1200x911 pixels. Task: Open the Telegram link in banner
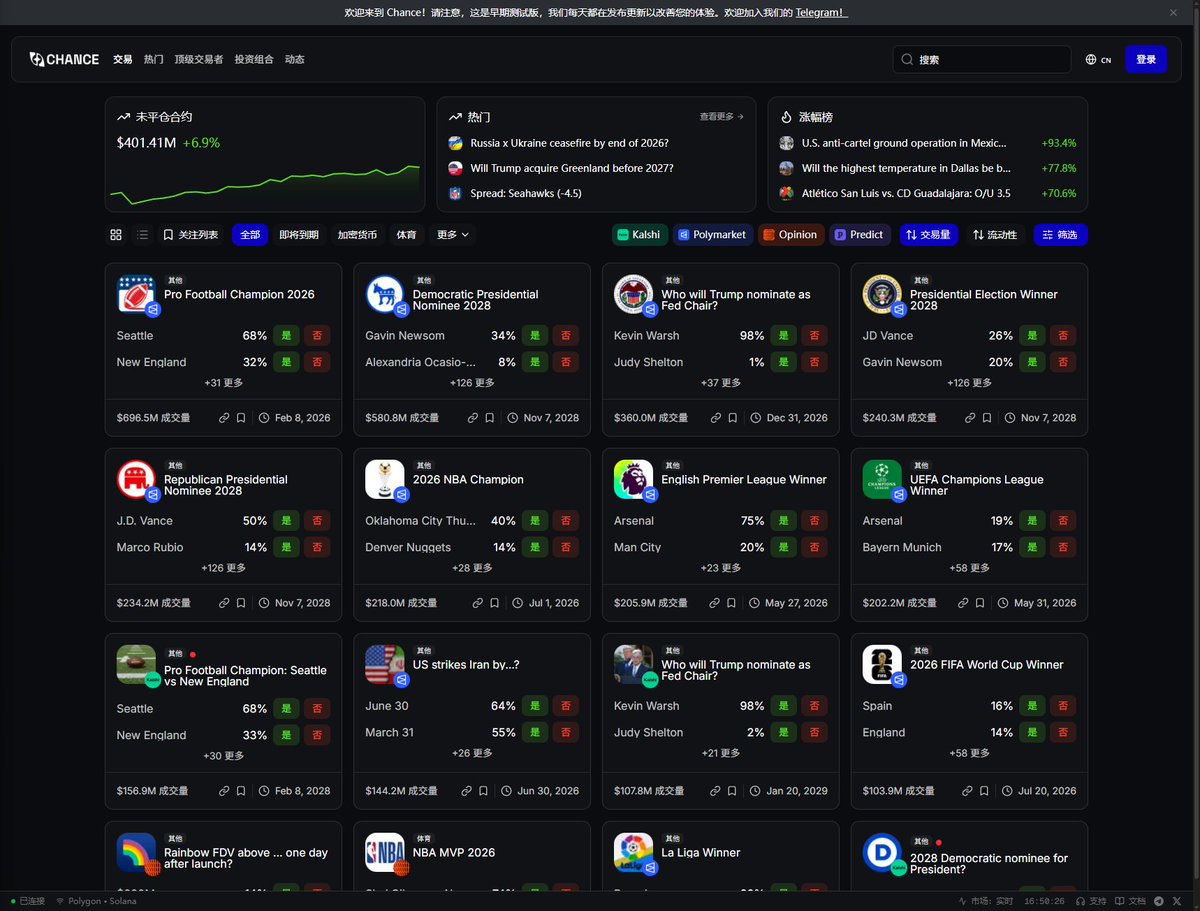coord(821,13)
